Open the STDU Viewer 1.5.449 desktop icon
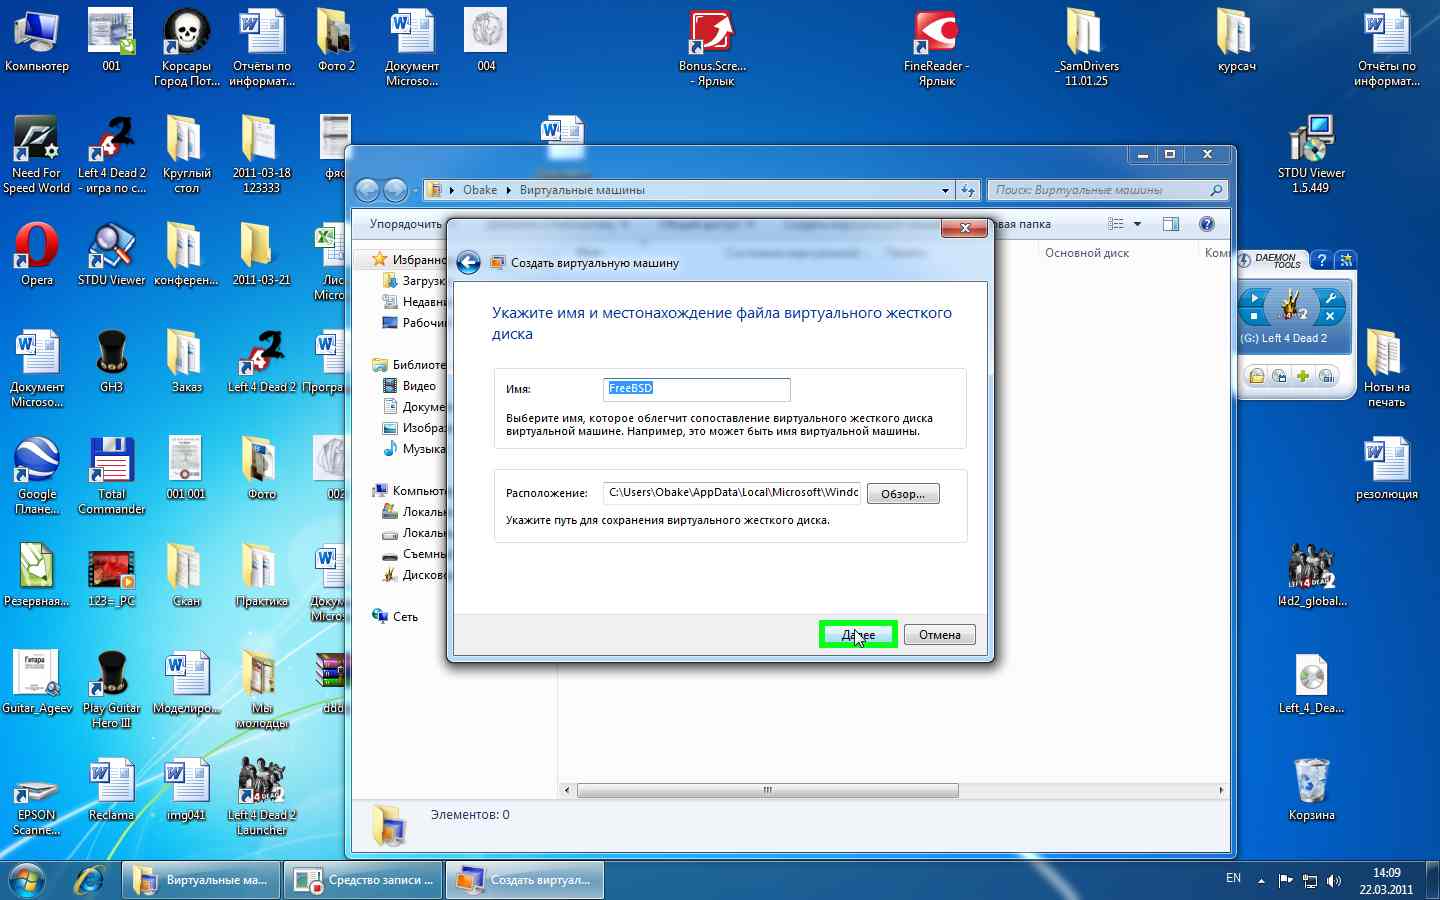This screenshot has width=1440, height=900. coord(1311,154)
